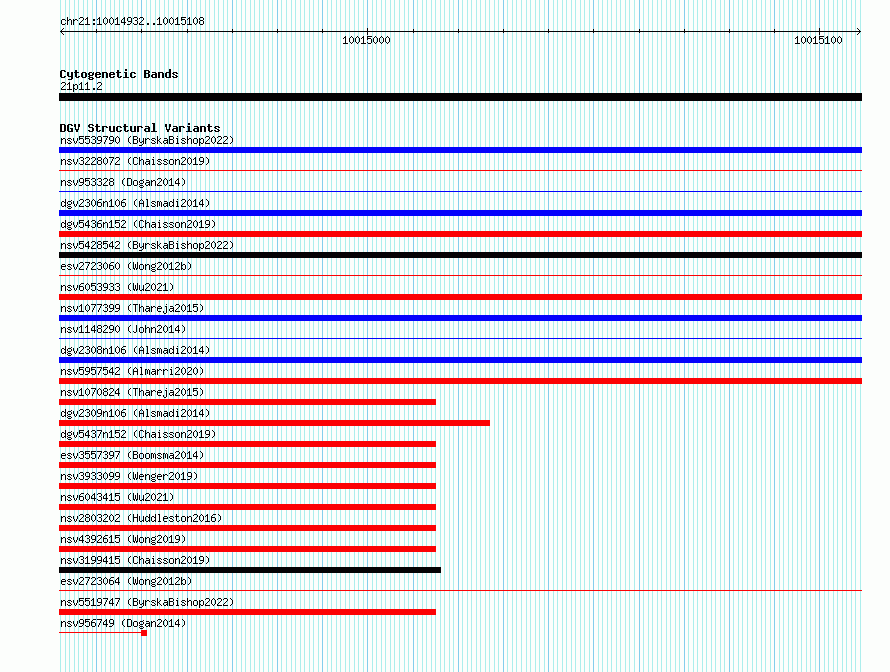The height and width of the screenshot is (672, 890).
Task: Click the right arrow of the ruler
Action: click(859, 32)
